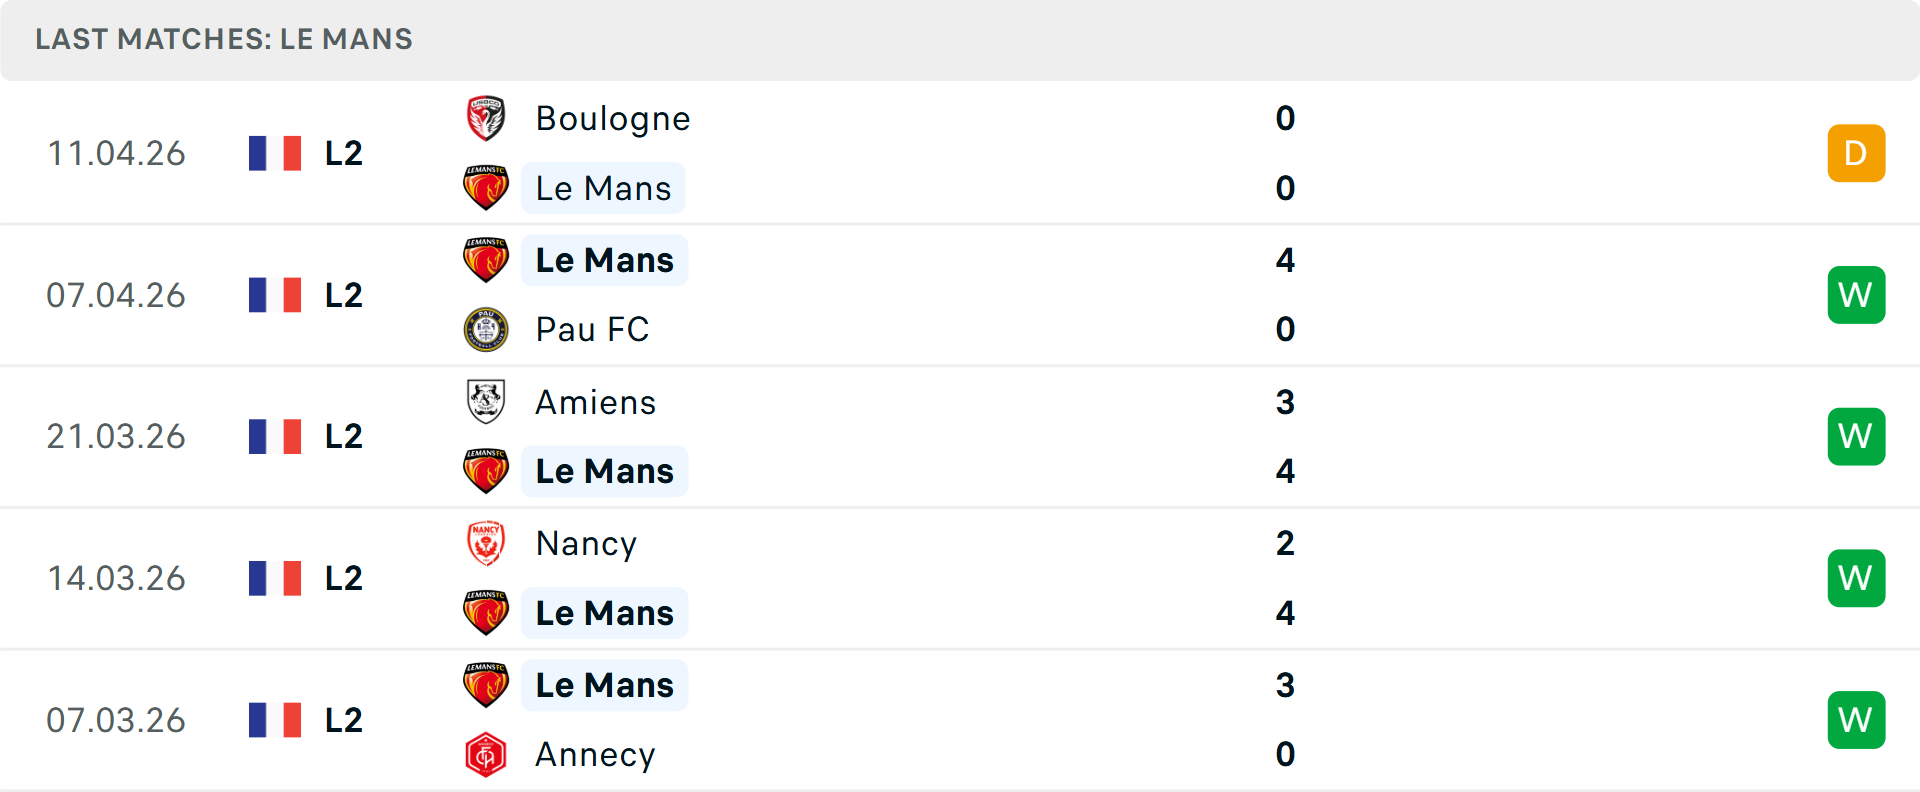Viewport: 1920px width, 792px height.
Task: Click the Annecy club crest
Action: (486, 755)
